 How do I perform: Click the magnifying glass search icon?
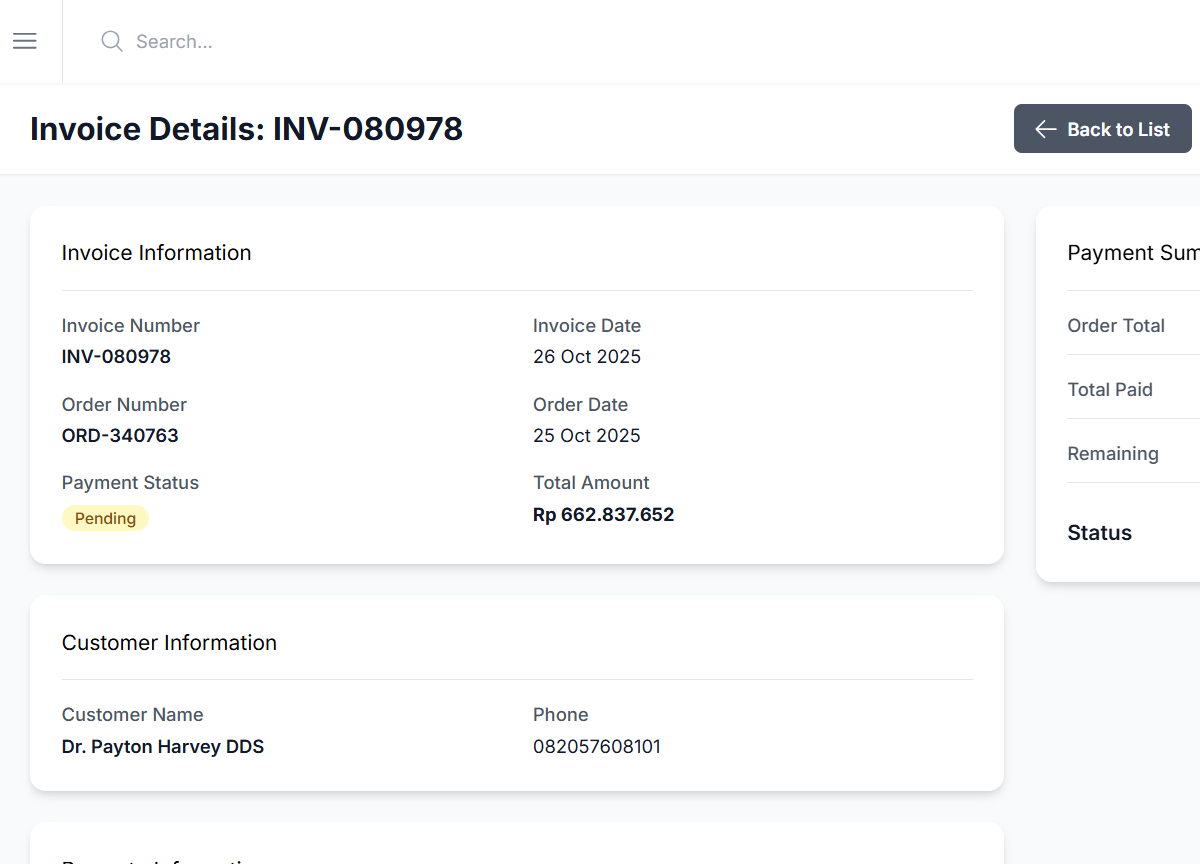(x=112, y=41)
